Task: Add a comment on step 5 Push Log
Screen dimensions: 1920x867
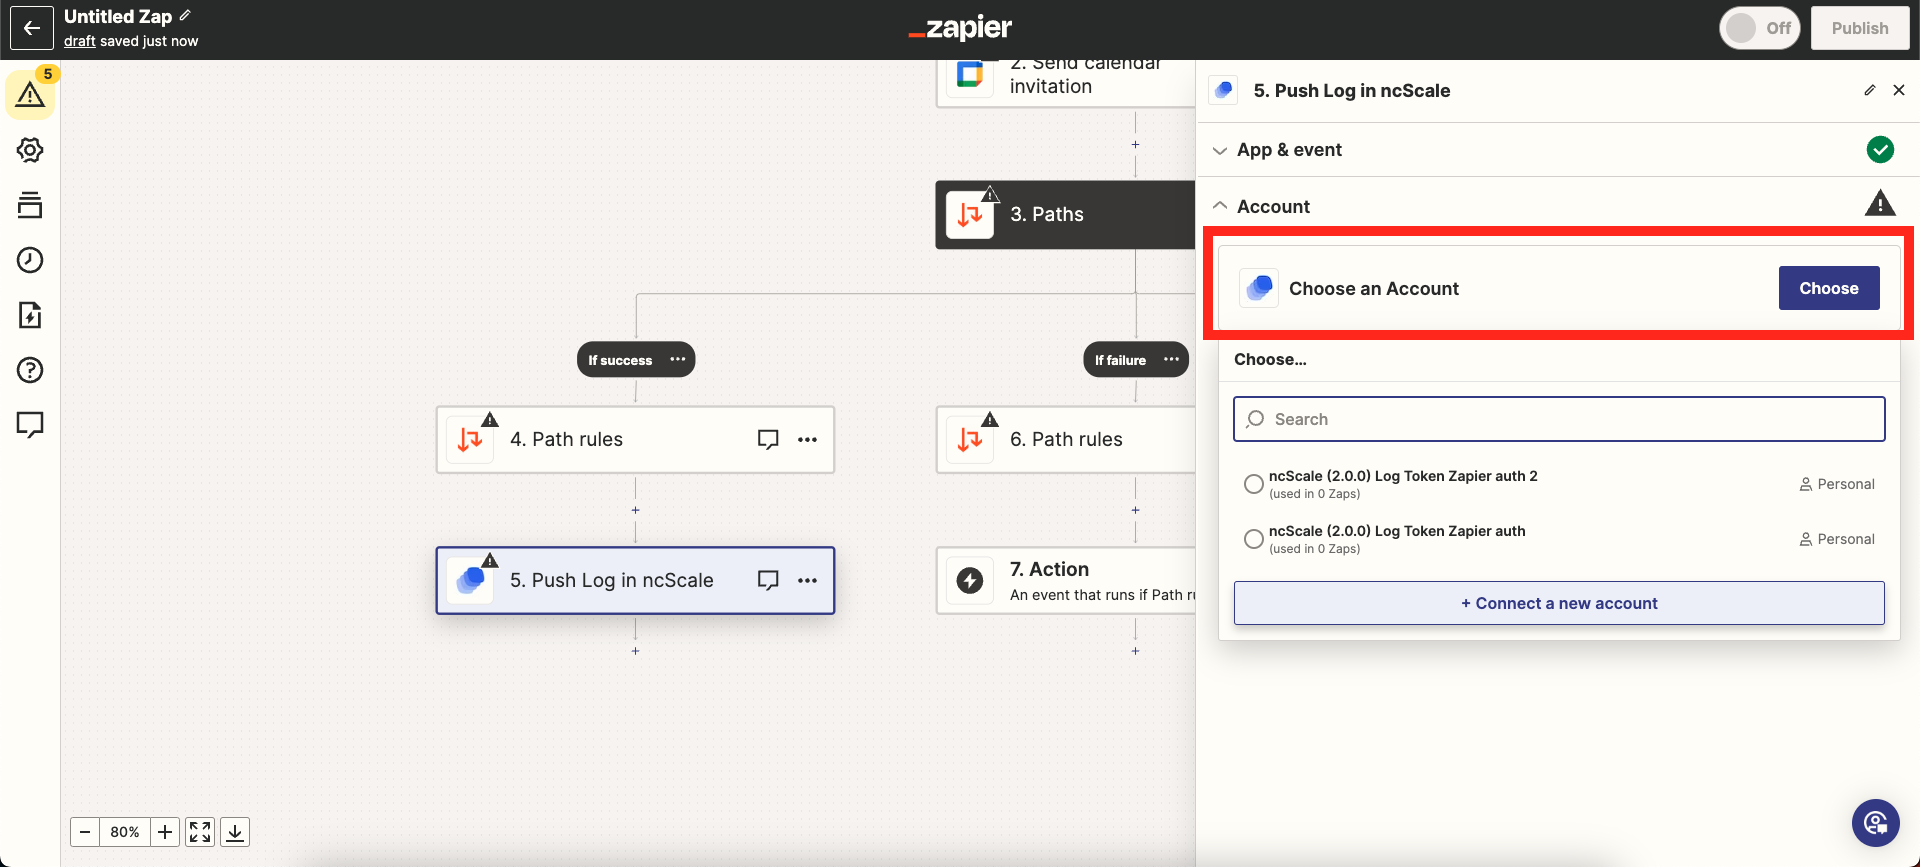Action: pyautogui.click(x=768, y=580)
